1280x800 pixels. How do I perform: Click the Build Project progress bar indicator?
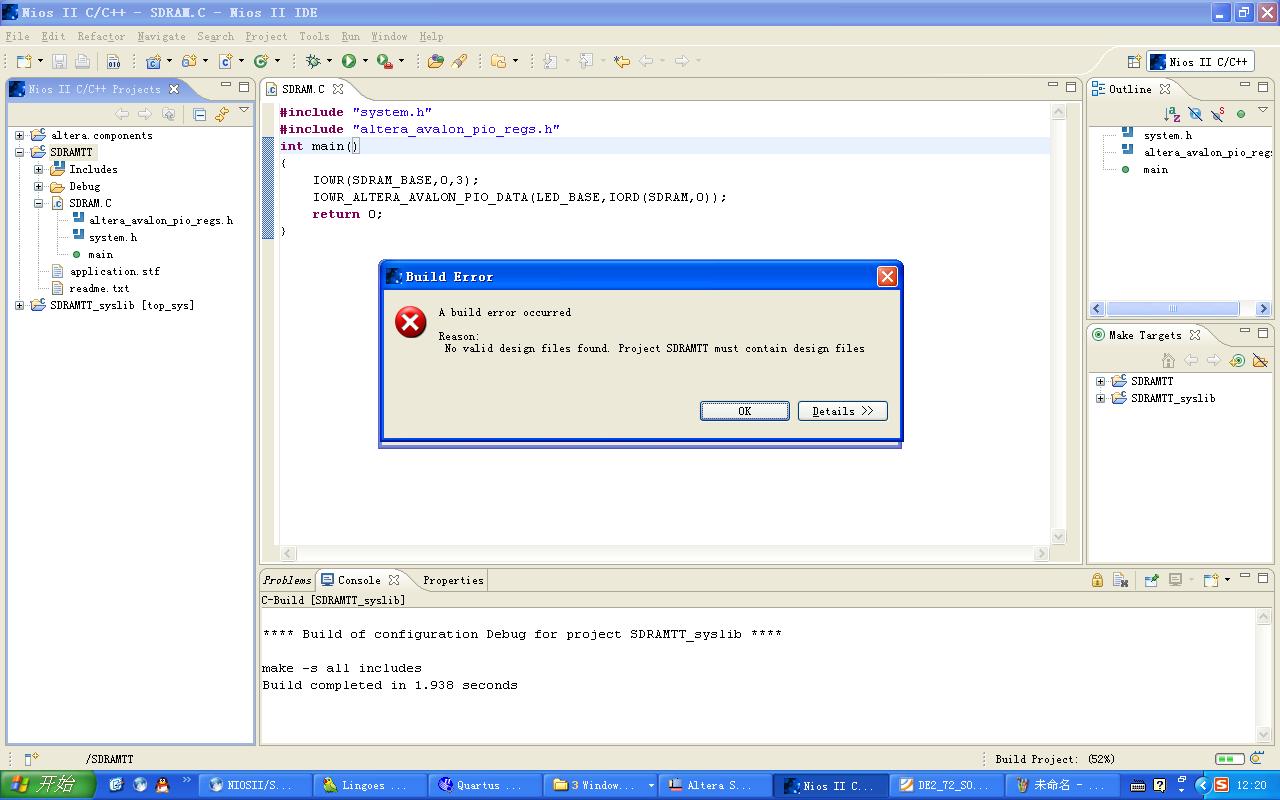pos(1229,759)
